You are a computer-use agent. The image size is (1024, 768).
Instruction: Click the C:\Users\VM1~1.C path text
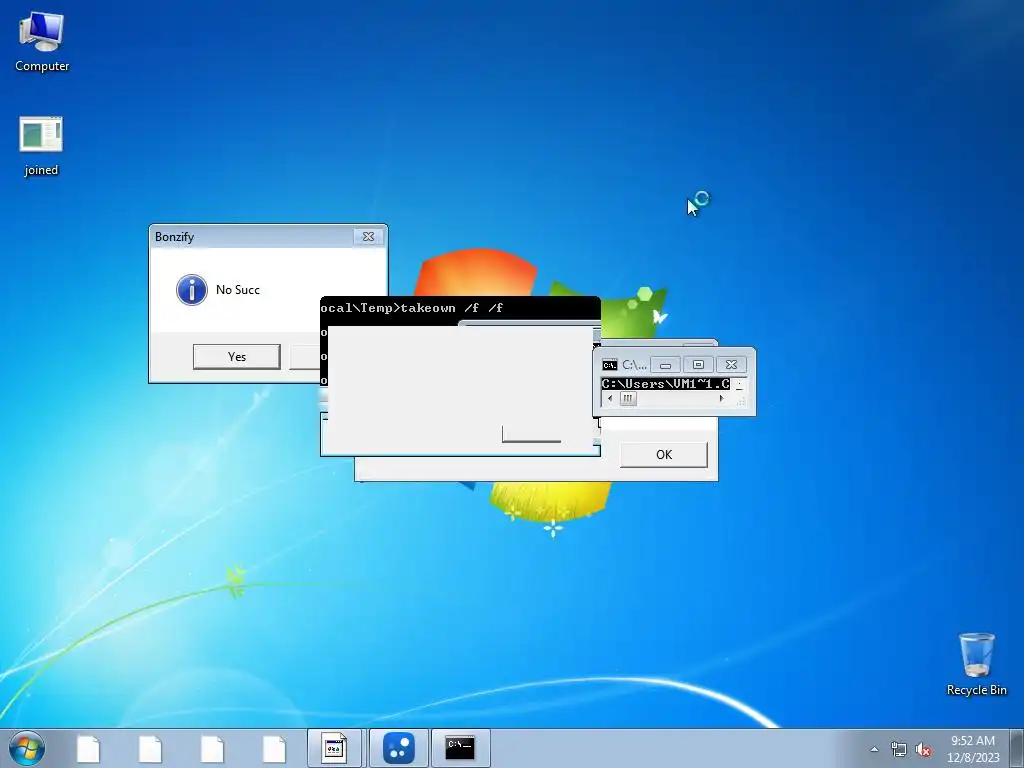click(x=665, y=383)
